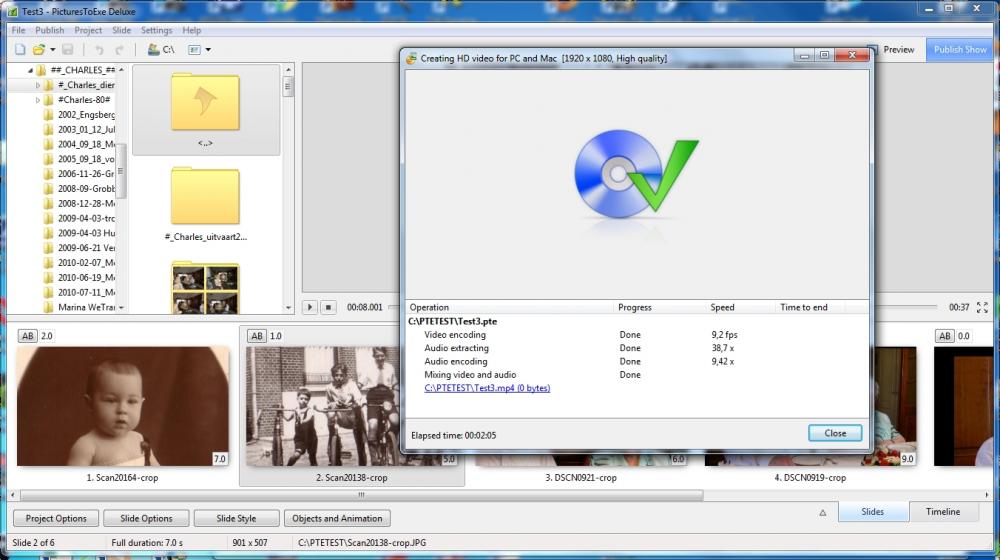The width and height of the screenshot is (1000, 560).
Task: Close the video creation dialog with Close
Action: [835, 433]
